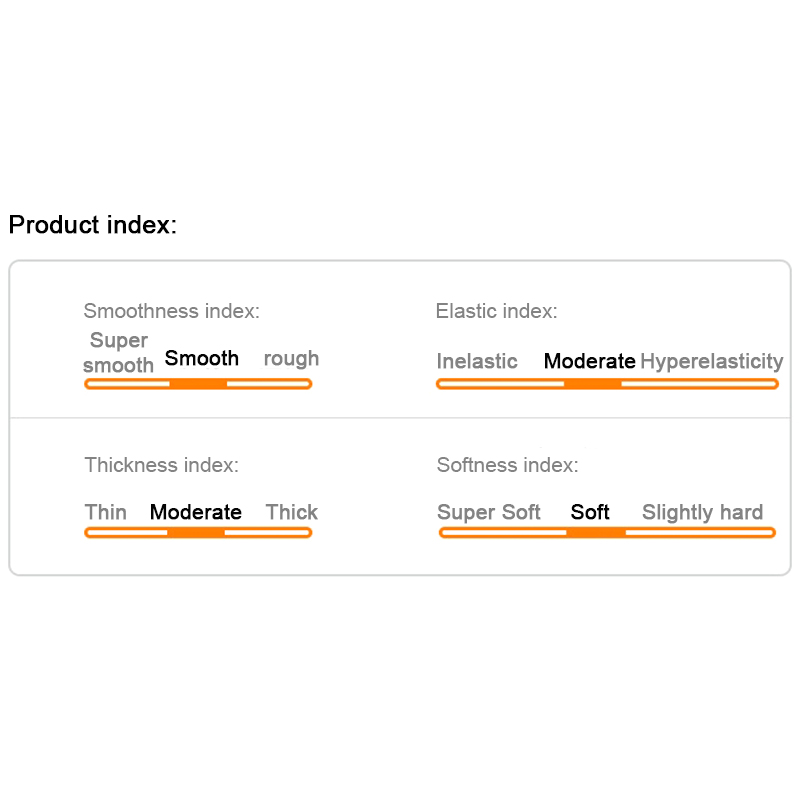Click the "Thickness index:" heading

[161, 465]
